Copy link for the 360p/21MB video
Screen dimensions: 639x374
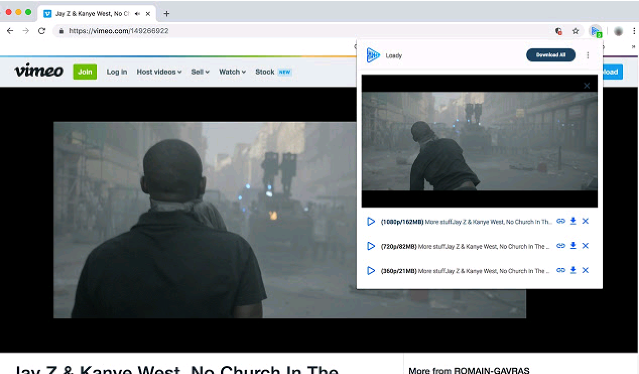[561, 270]
